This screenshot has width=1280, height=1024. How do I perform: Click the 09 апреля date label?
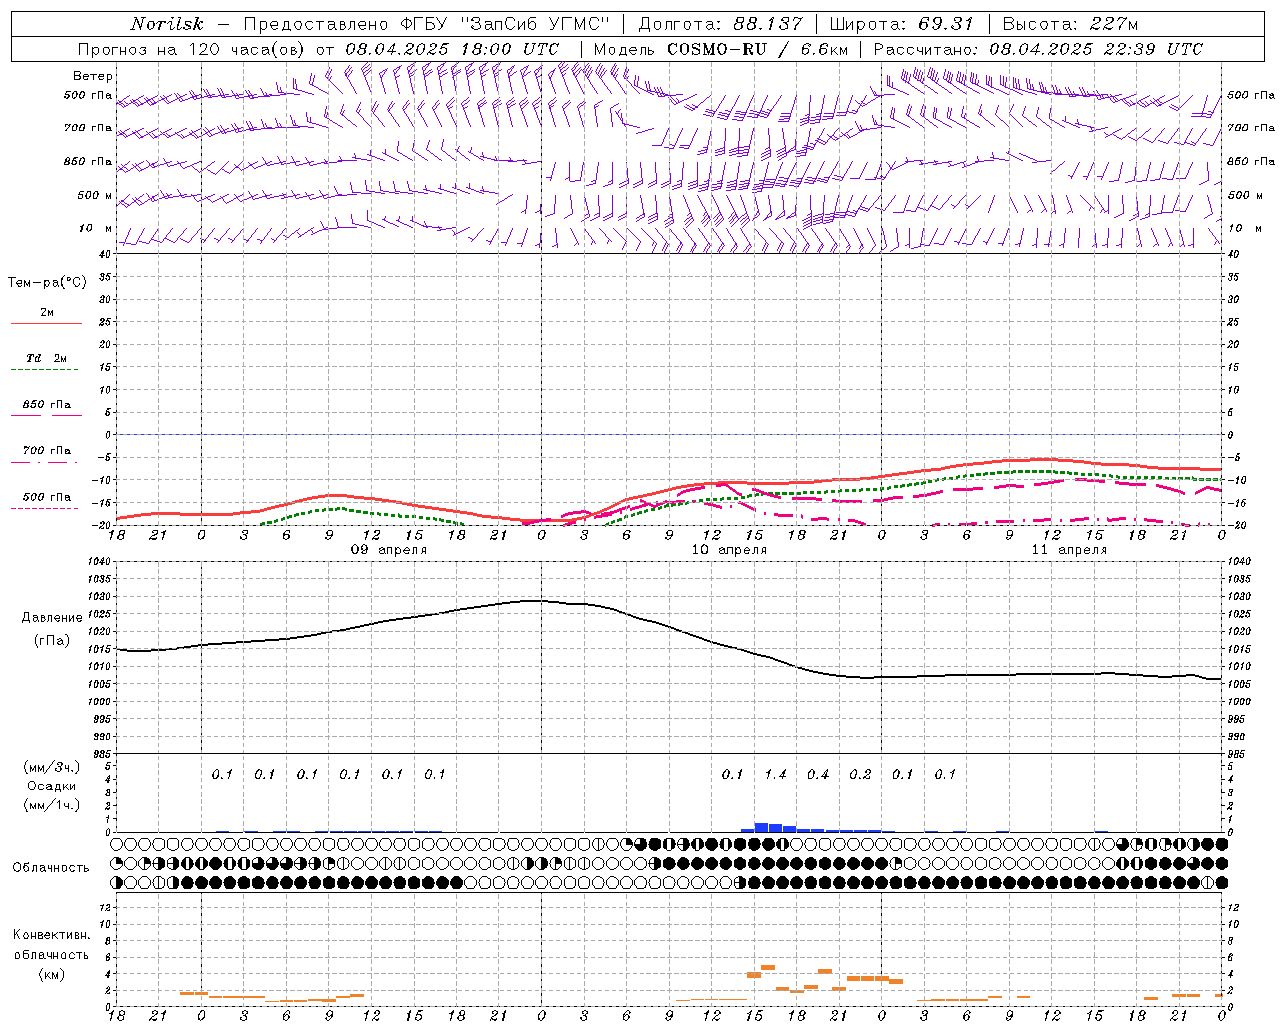click(389, 550)
